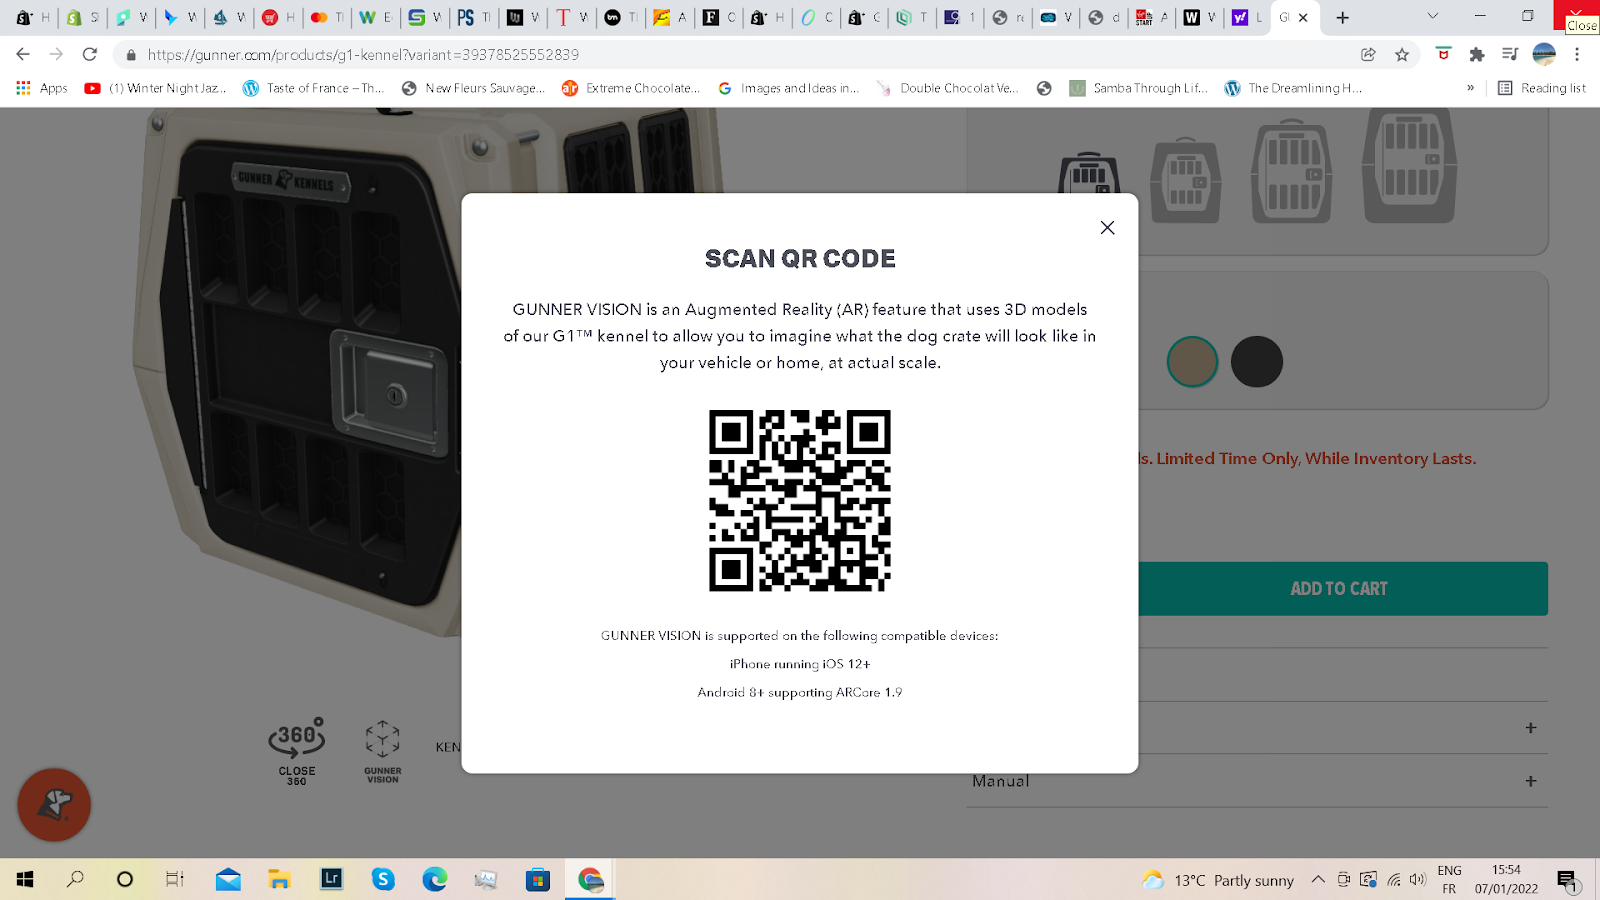Open the Taste of France bookmark

pyautogui.click(x=313, y=88)
